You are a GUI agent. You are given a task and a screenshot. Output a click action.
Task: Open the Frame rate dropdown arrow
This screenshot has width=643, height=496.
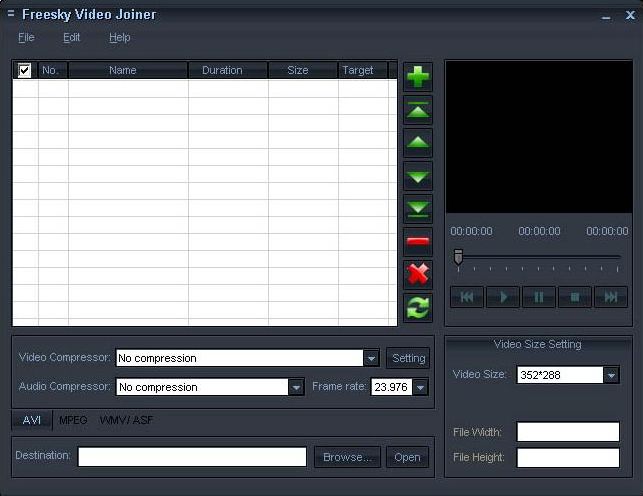(x=420, y=387)
